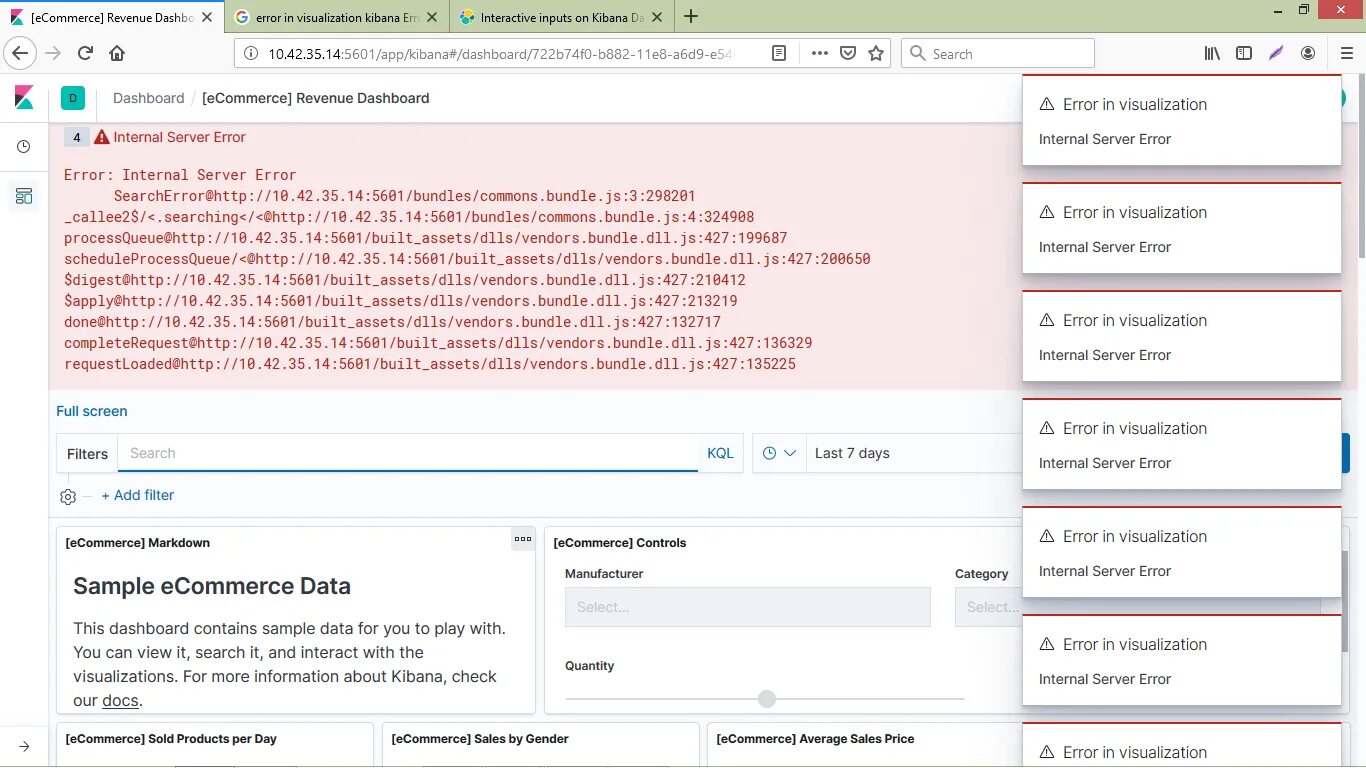Click the Filters label
This screenshot has height=768, width=1366.
click(x=87, y=454)
